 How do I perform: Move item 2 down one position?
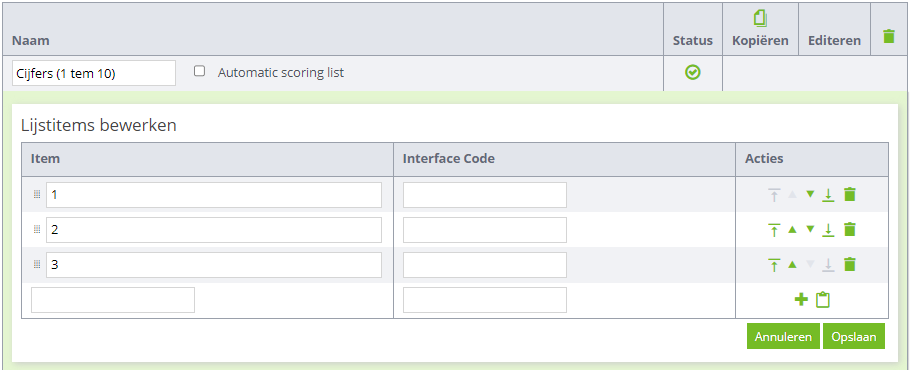pos(810,229)
